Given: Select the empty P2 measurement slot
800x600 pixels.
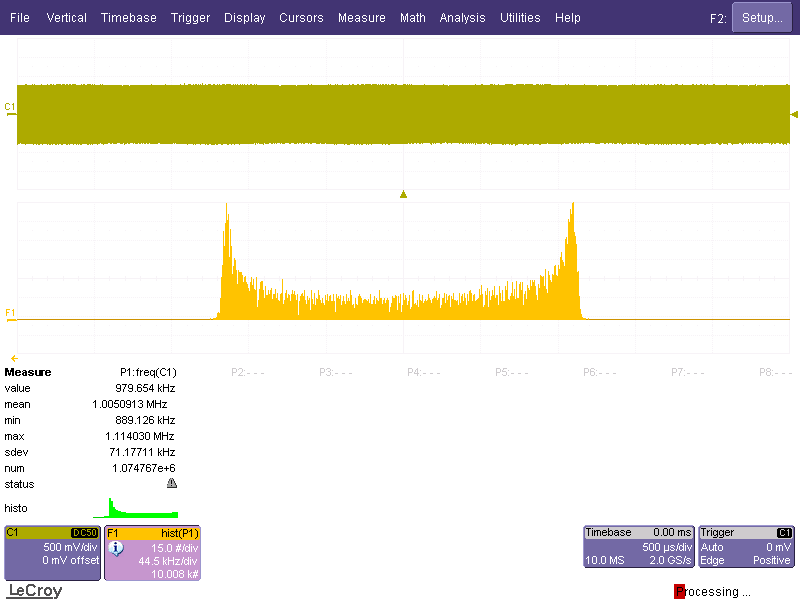Looking at the screenshot, I should (247, 372).
